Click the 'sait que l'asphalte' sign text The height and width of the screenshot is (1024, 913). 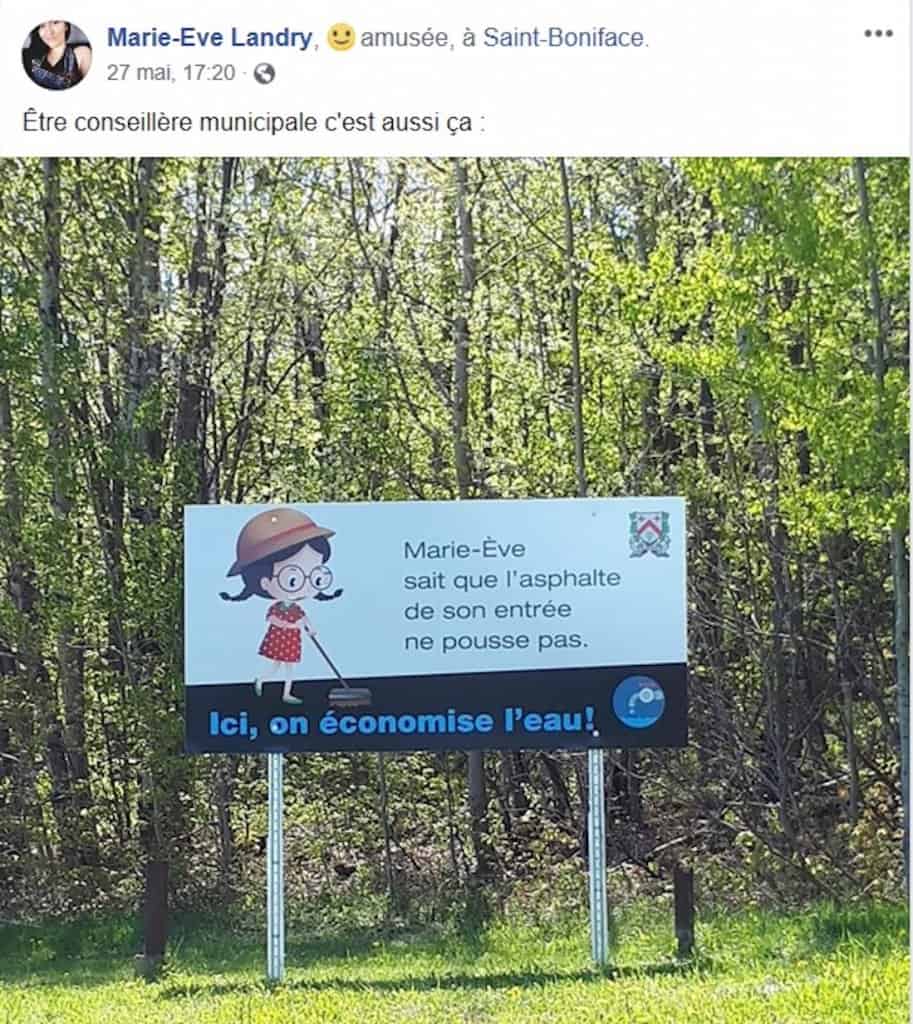pyautogui.click(x=512, y=580)
